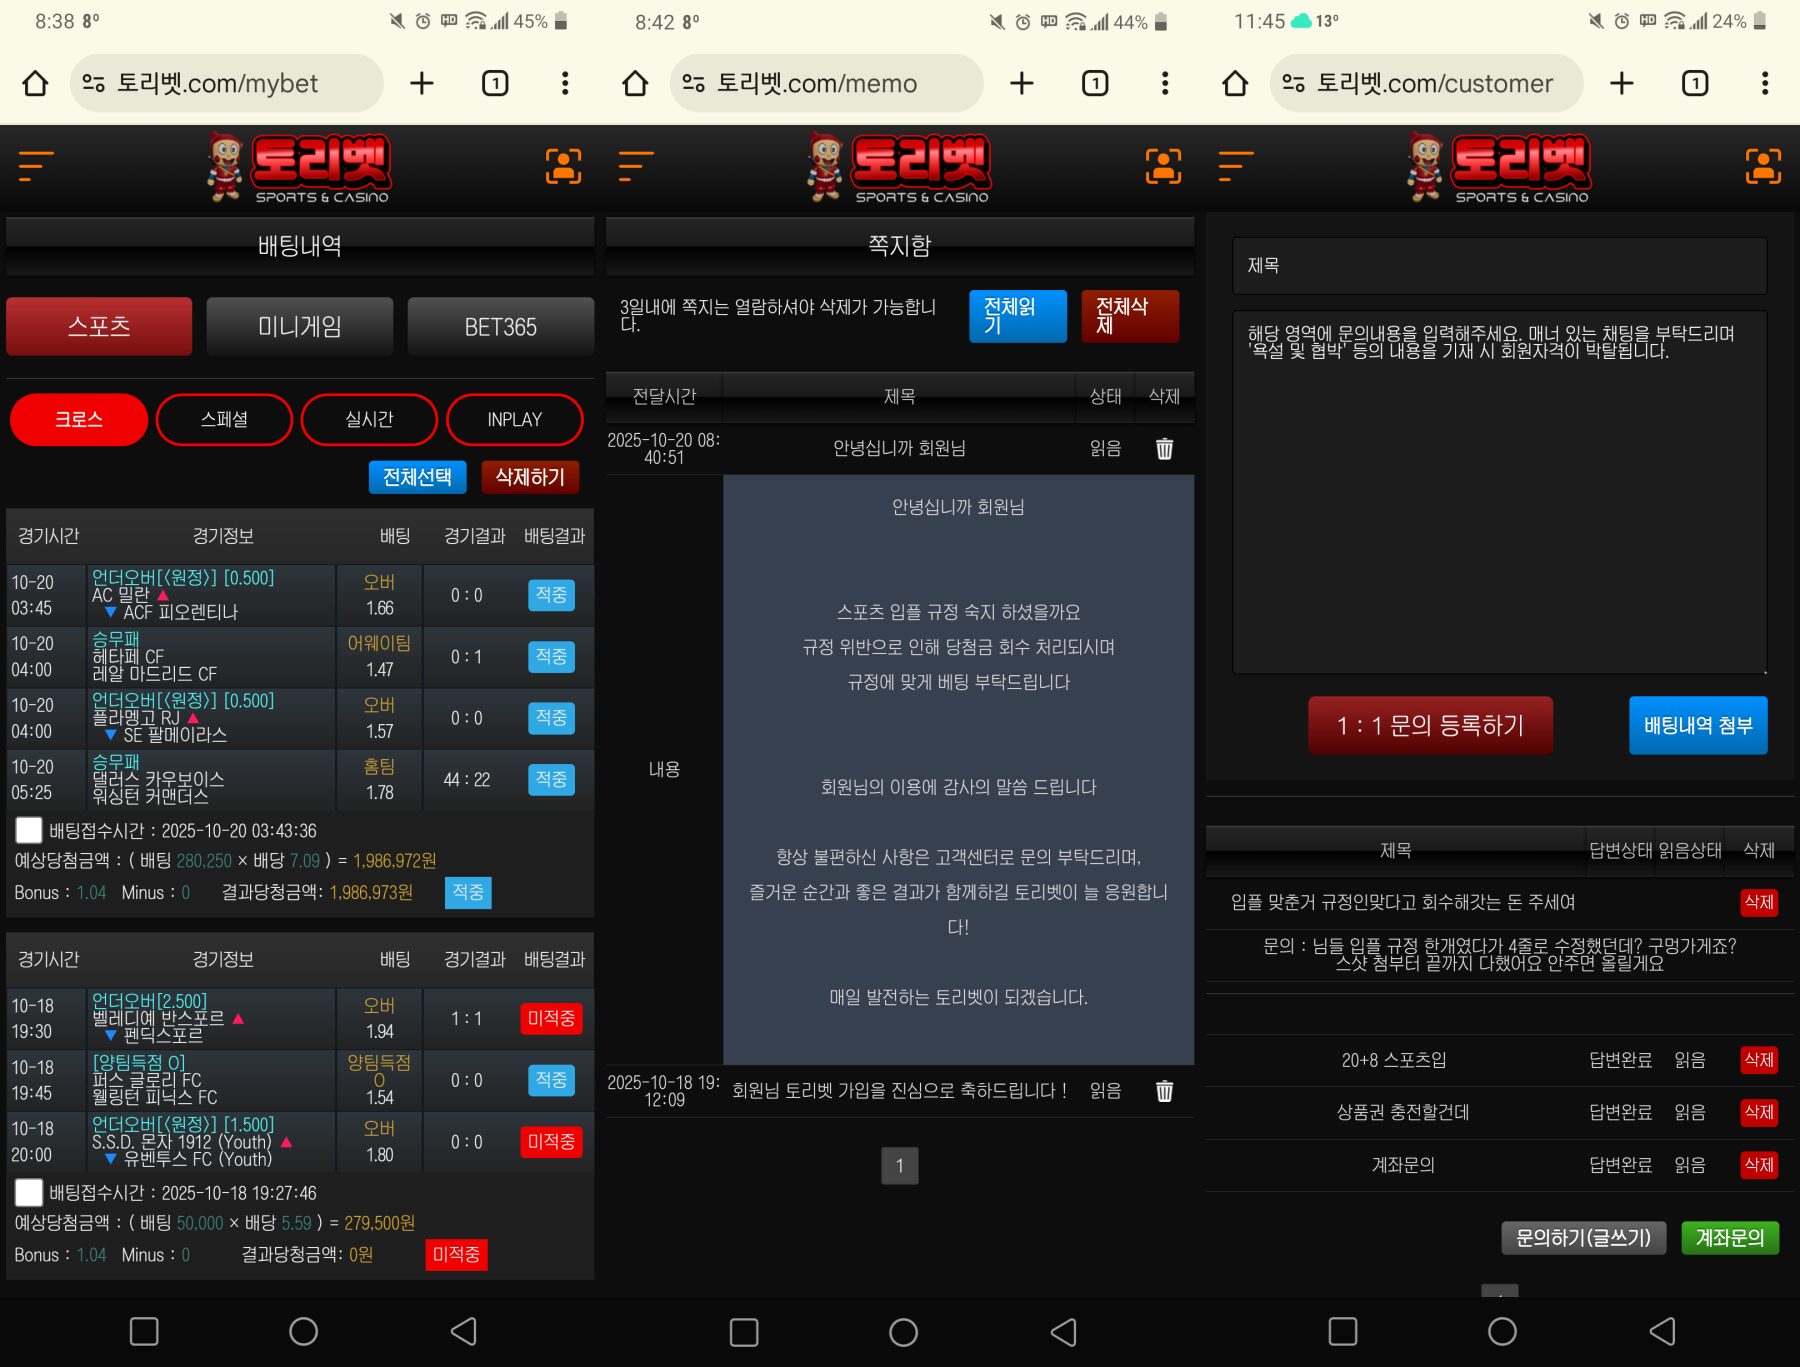
Task: Tap the 토리벳 logo on the memo page
Action: 898,167
